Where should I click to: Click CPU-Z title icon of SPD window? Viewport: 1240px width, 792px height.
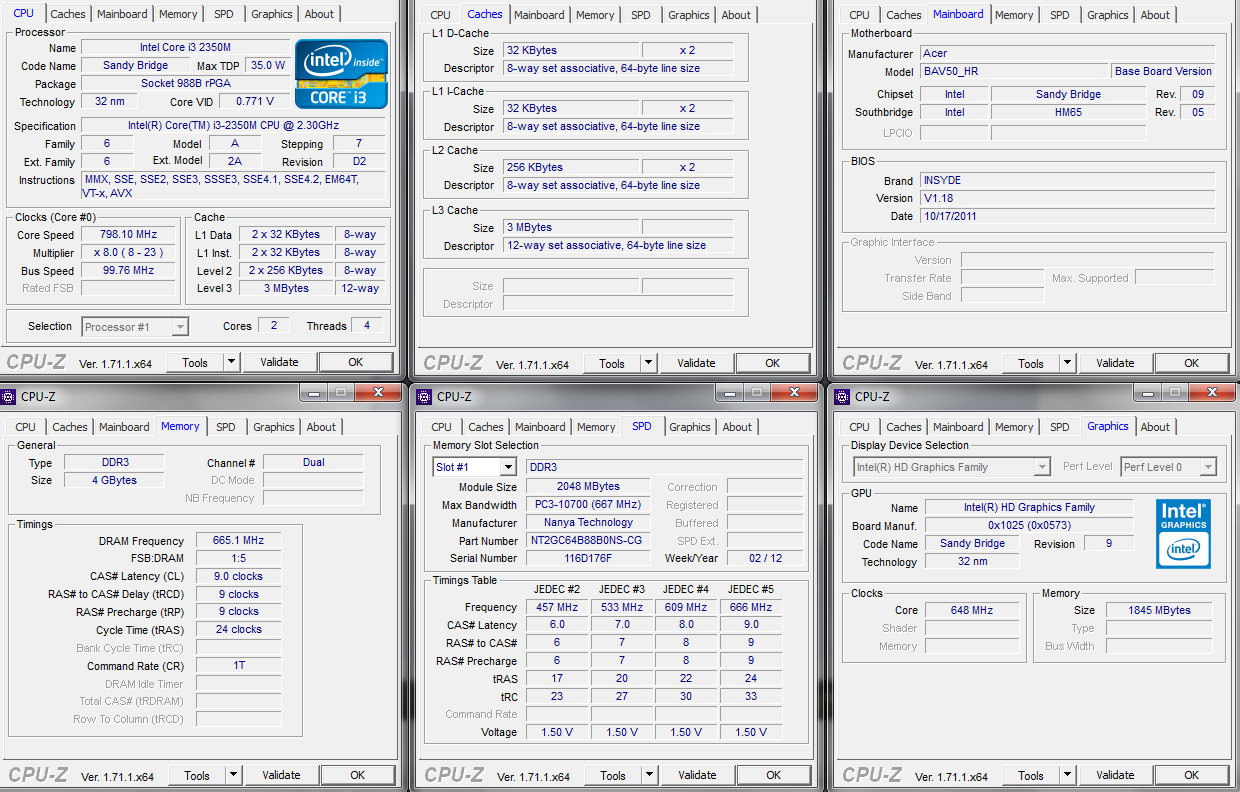click(425, 396)
